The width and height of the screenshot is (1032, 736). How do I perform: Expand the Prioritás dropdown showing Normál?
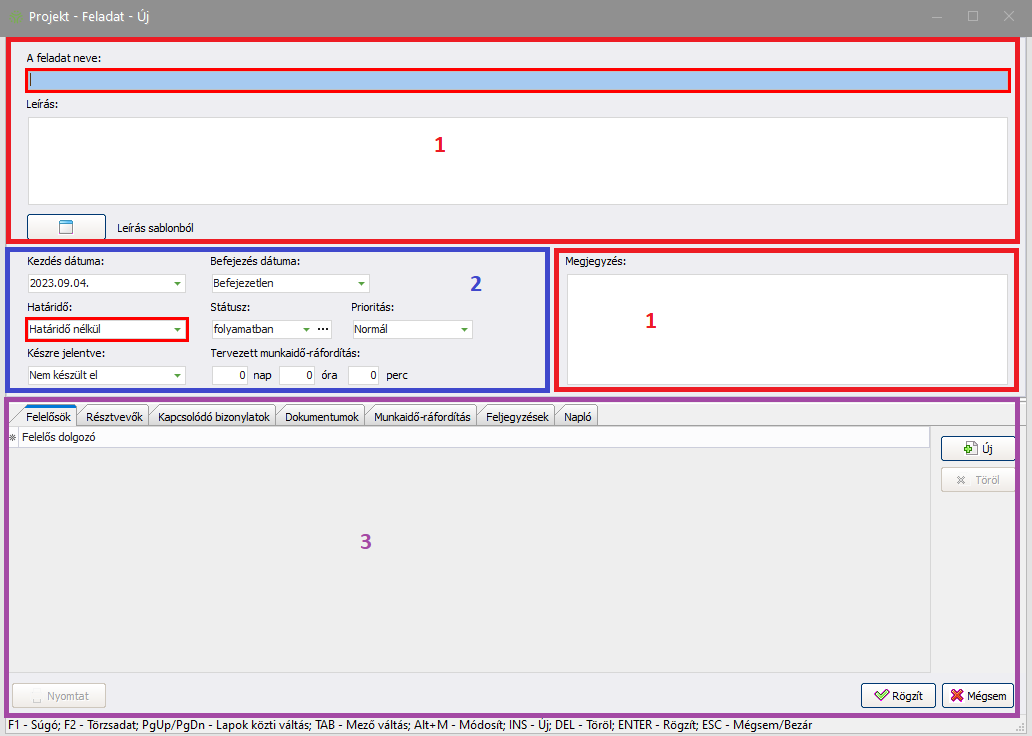pos(464,329)
